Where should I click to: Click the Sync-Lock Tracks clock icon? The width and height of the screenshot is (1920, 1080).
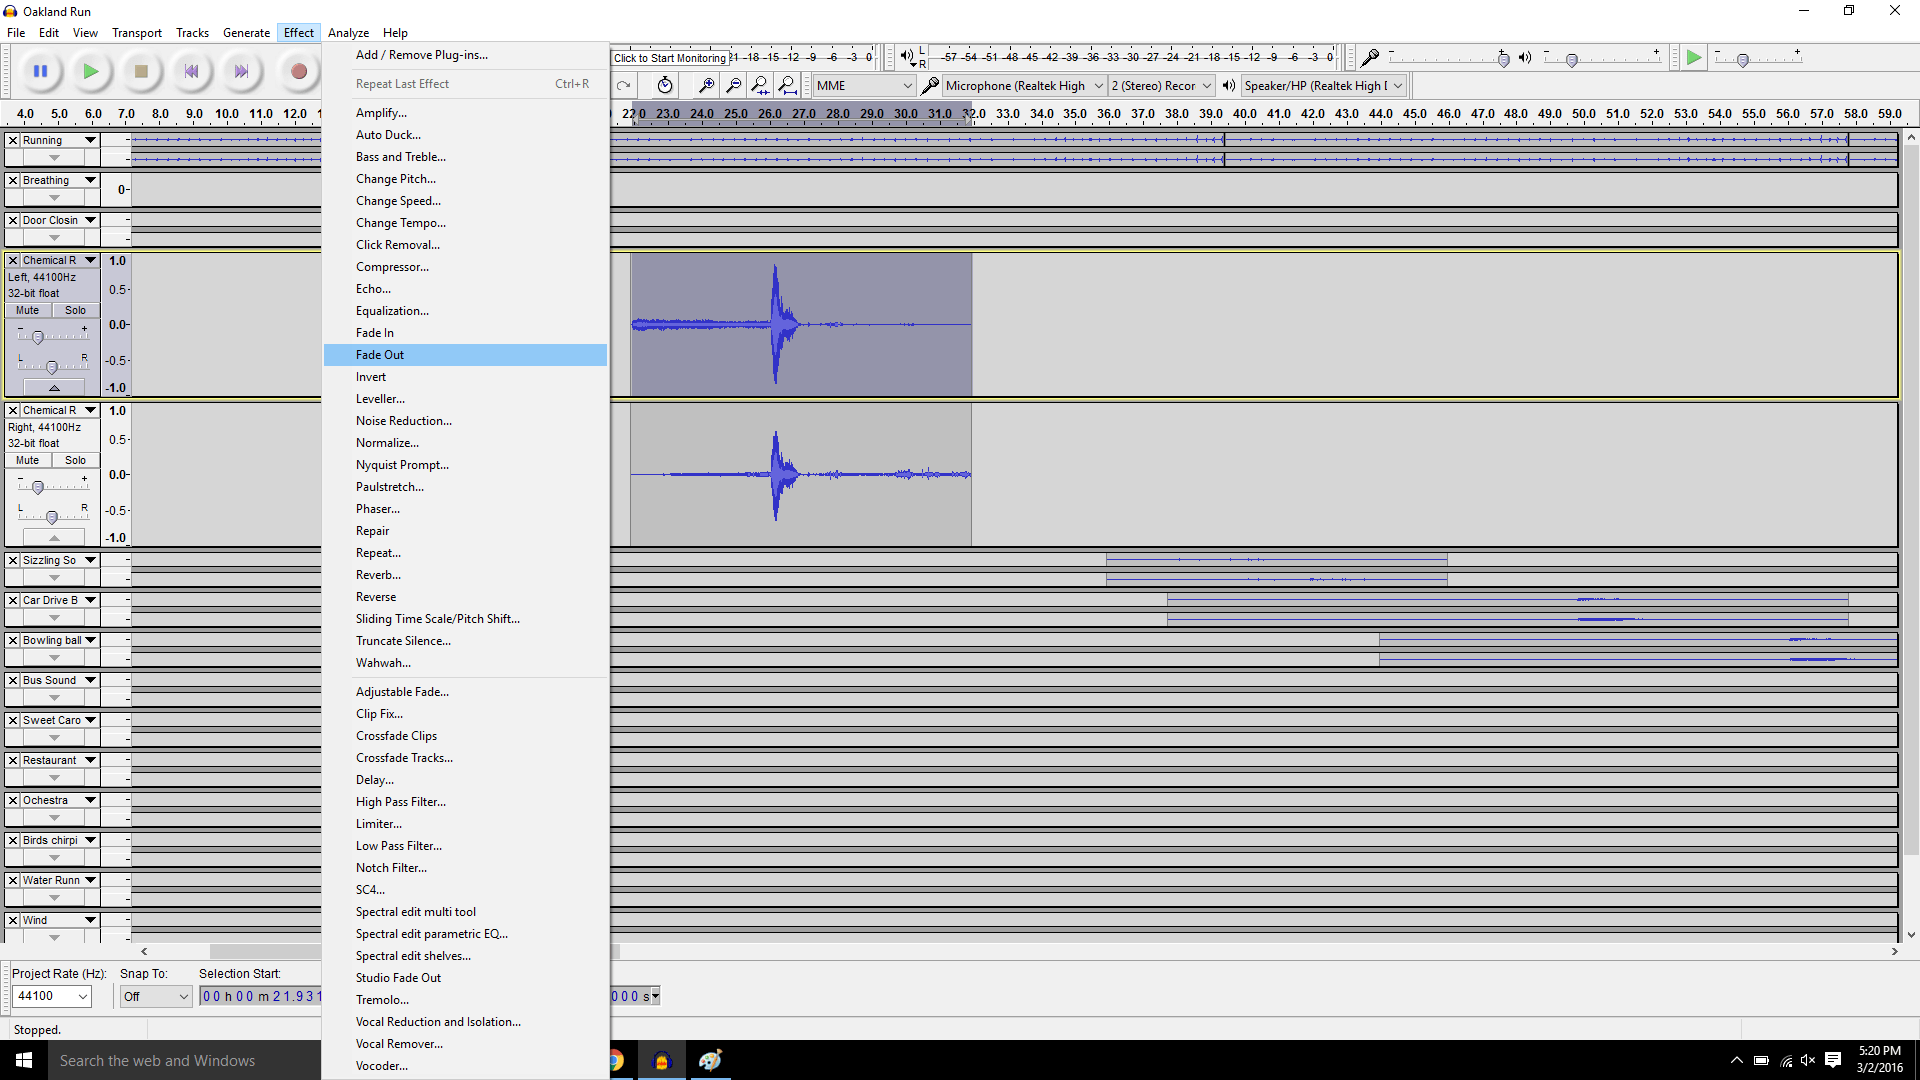pos(665,86)
